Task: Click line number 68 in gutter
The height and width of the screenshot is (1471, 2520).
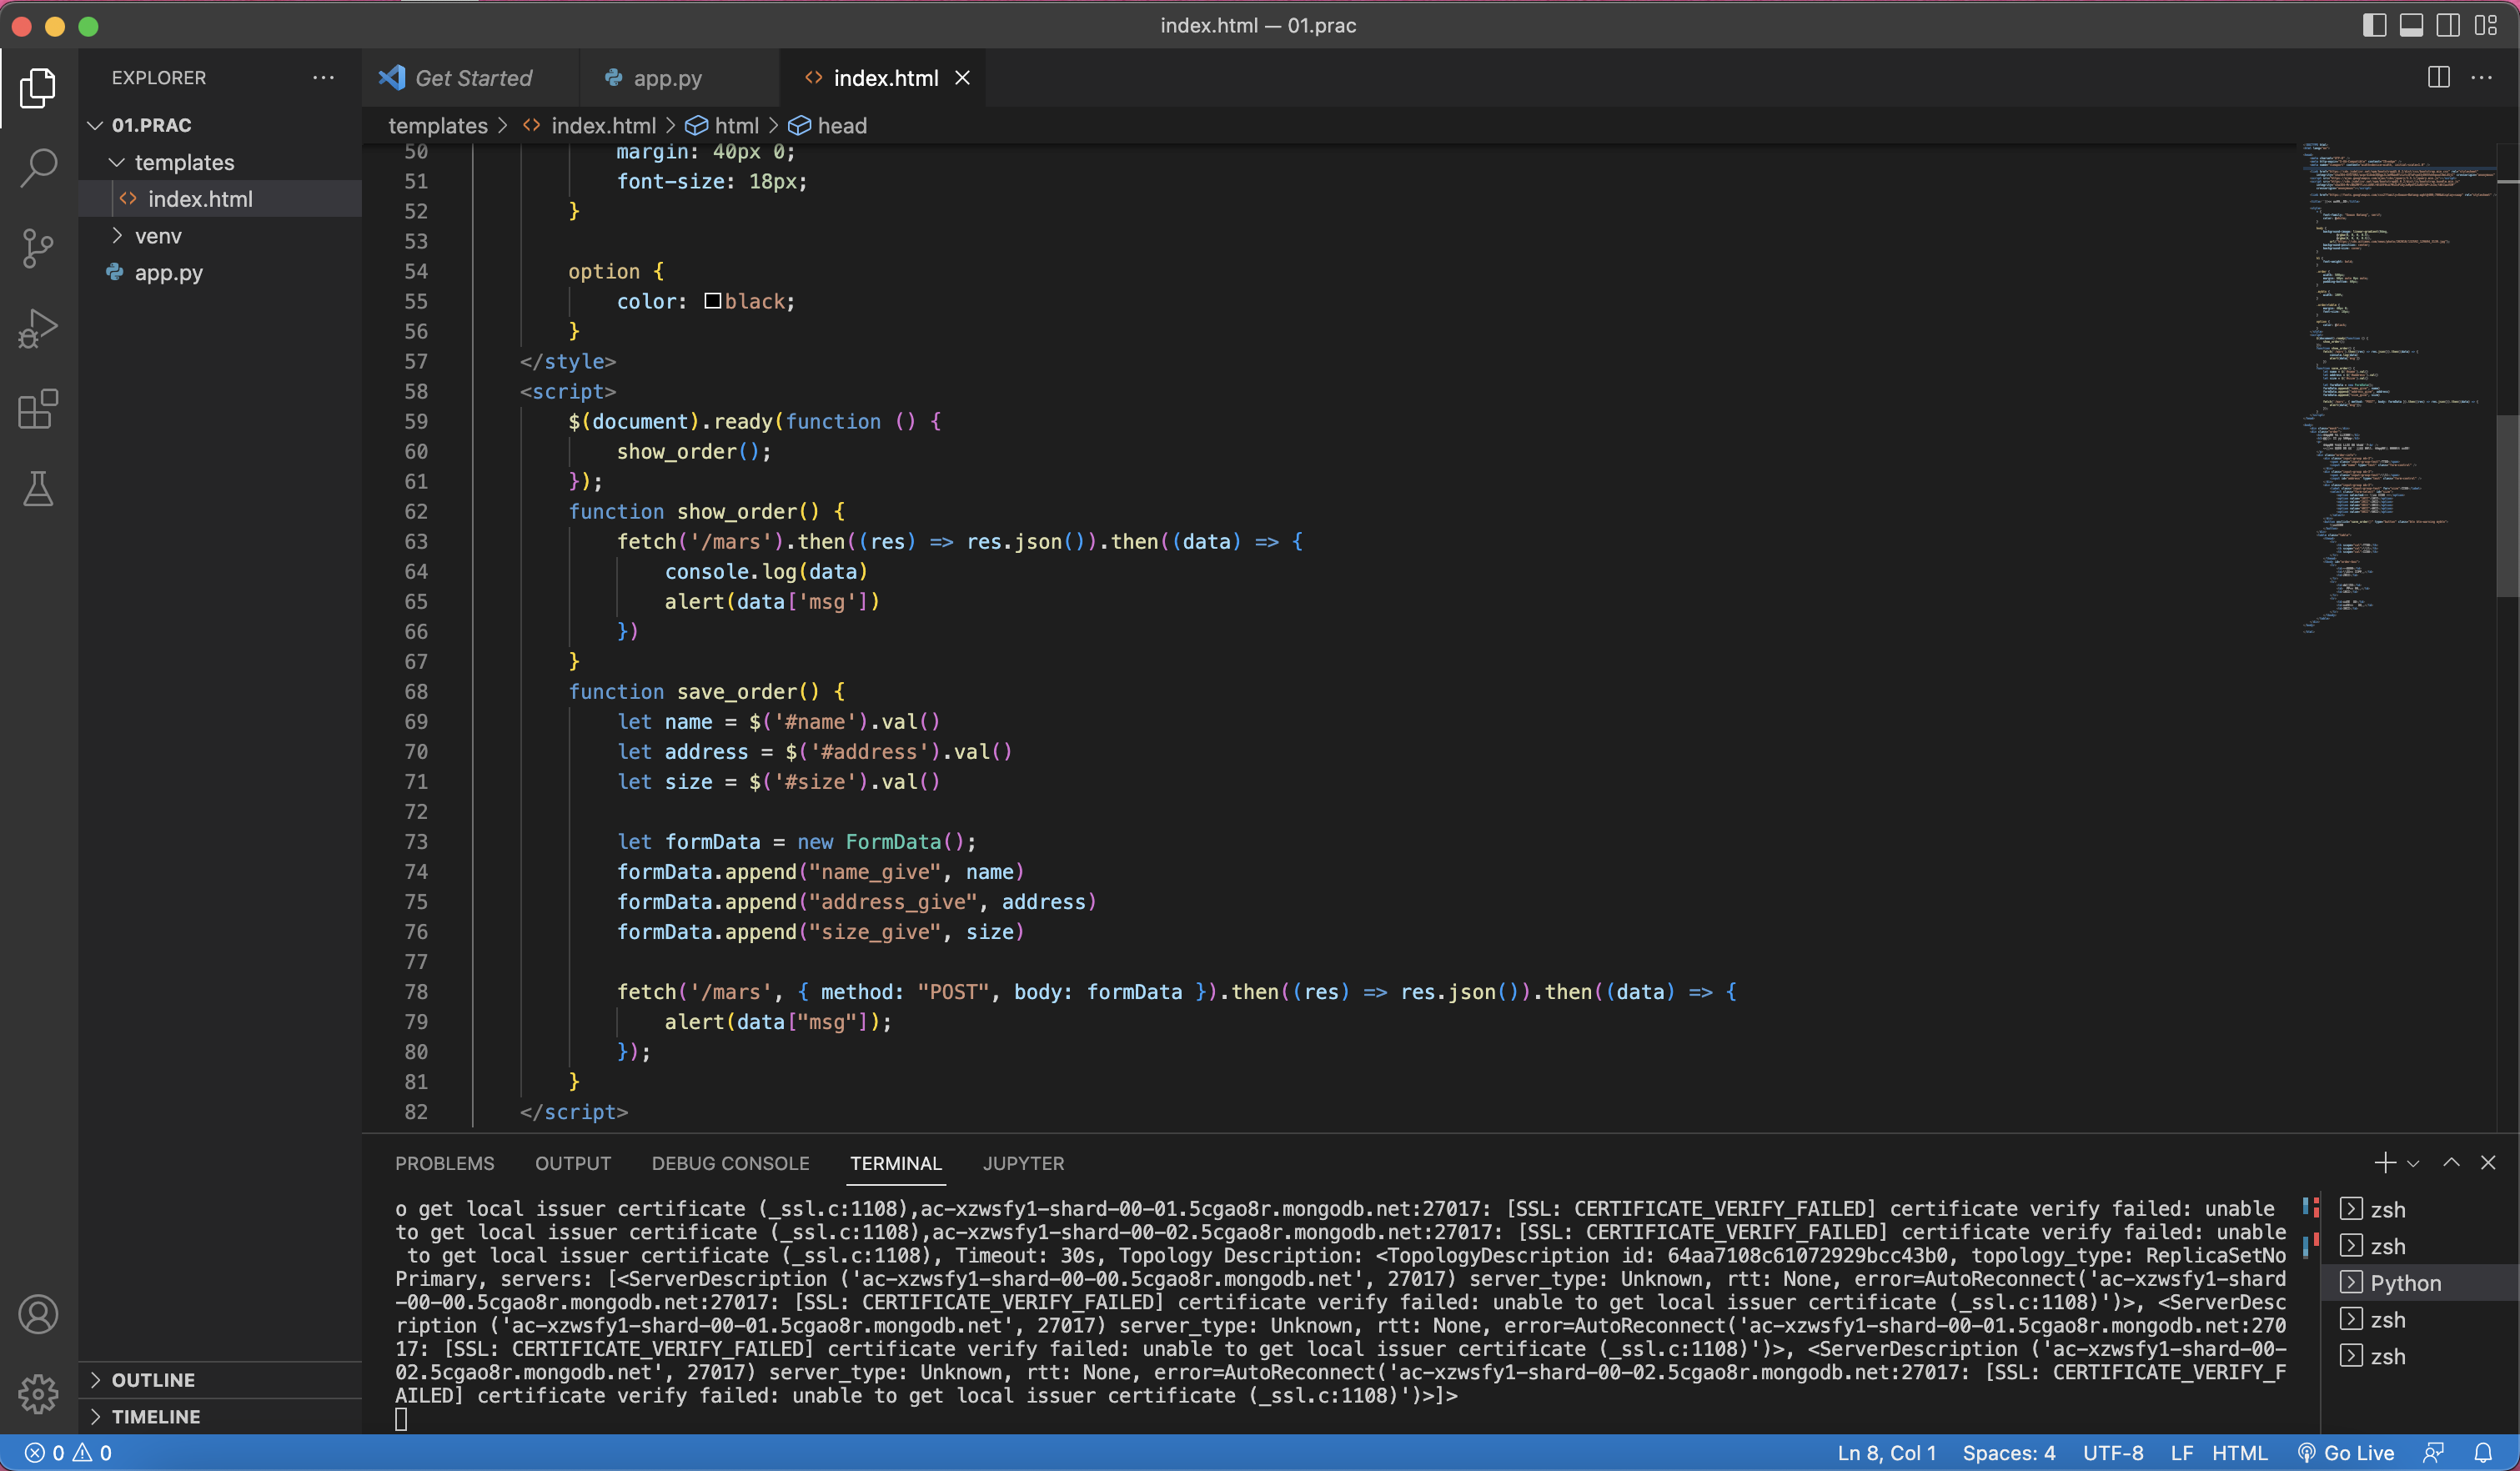Action: coord(416,692)
